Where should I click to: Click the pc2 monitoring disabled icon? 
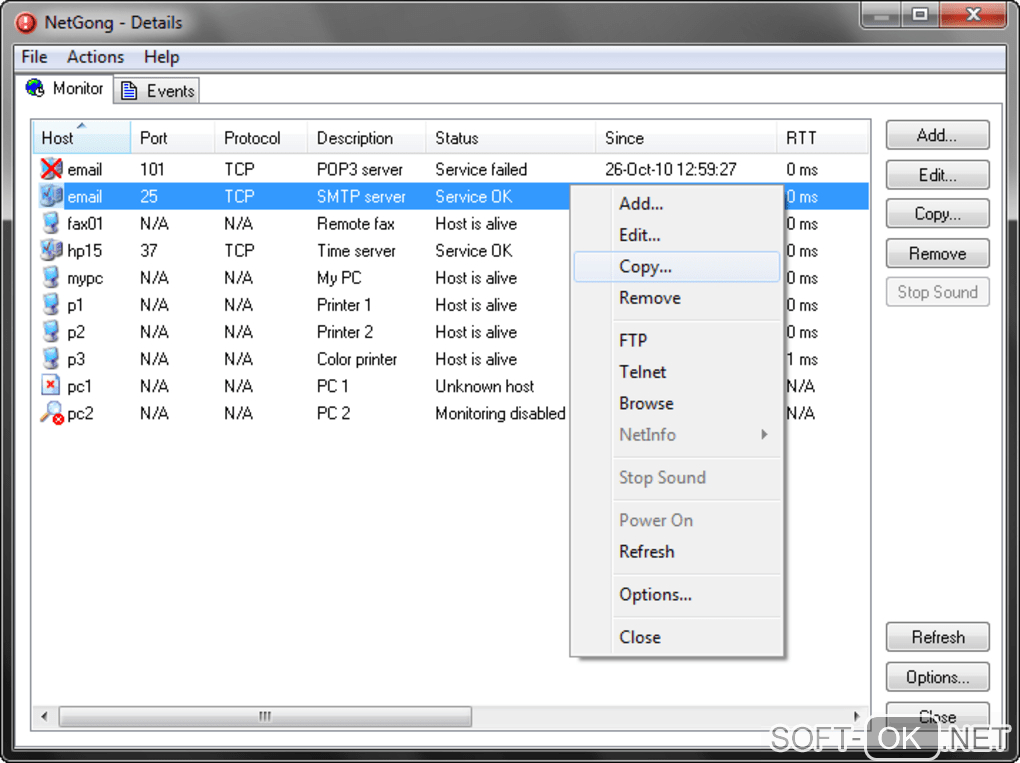[51, 413]
